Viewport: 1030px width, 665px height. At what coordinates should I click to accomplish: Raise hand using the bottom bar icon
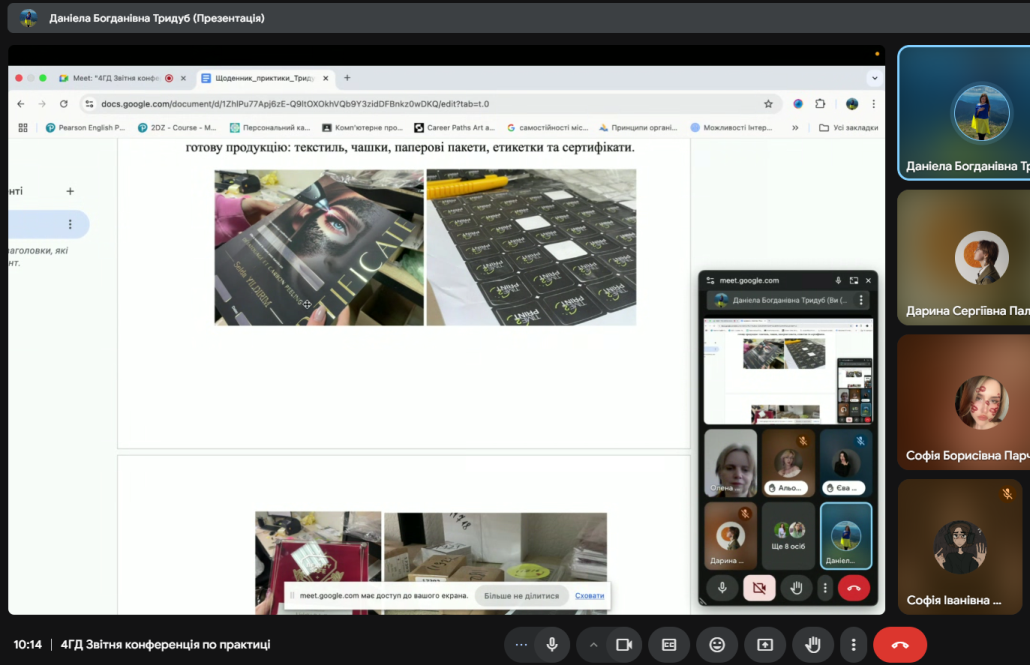point(813,645)
